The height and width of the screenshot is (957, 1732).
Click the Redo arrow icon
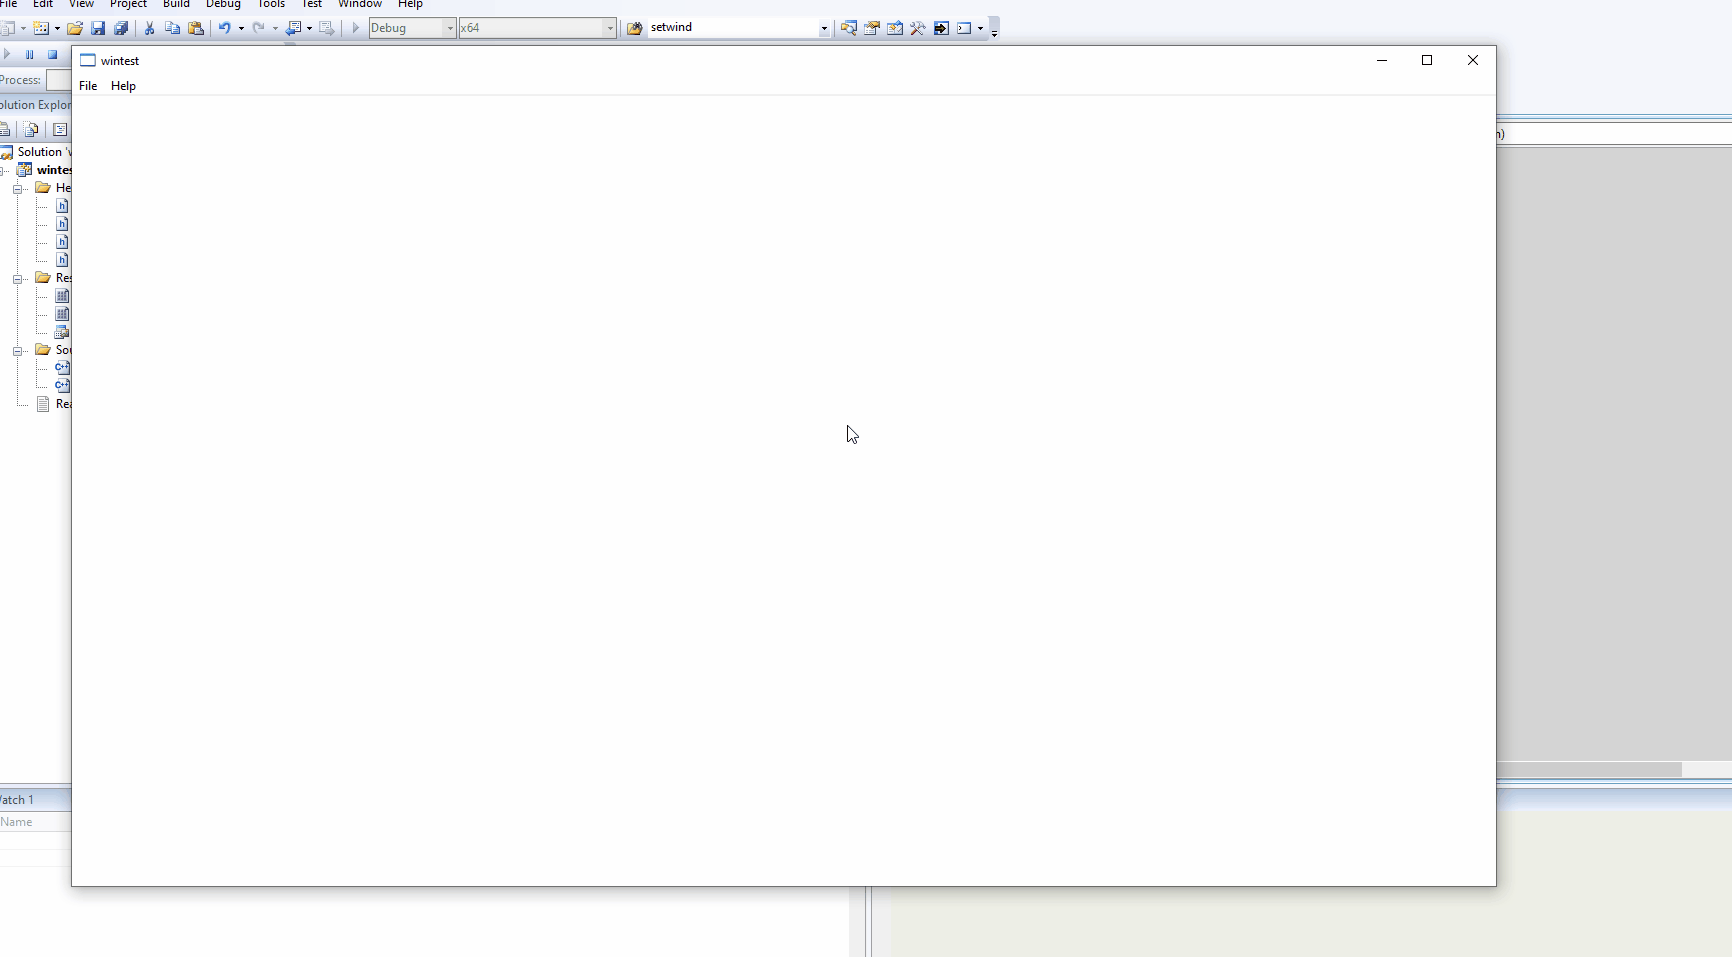tap(258, 28)
